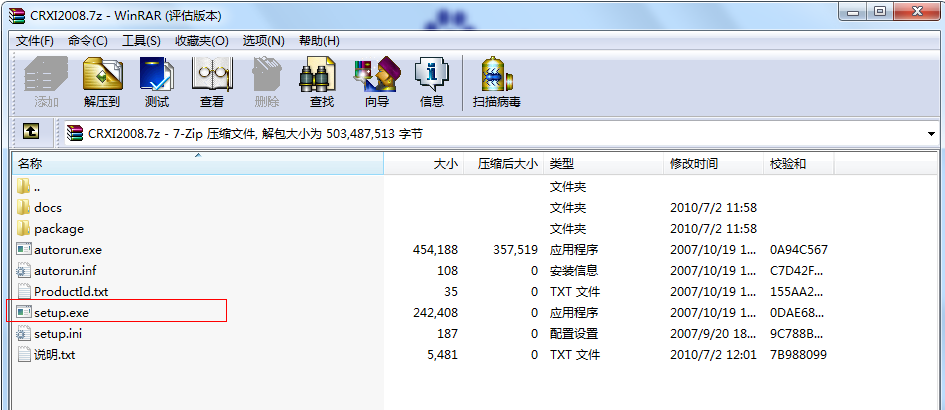Go up one folder level button
Screen dimensions: 945x410
pos(31,131)
